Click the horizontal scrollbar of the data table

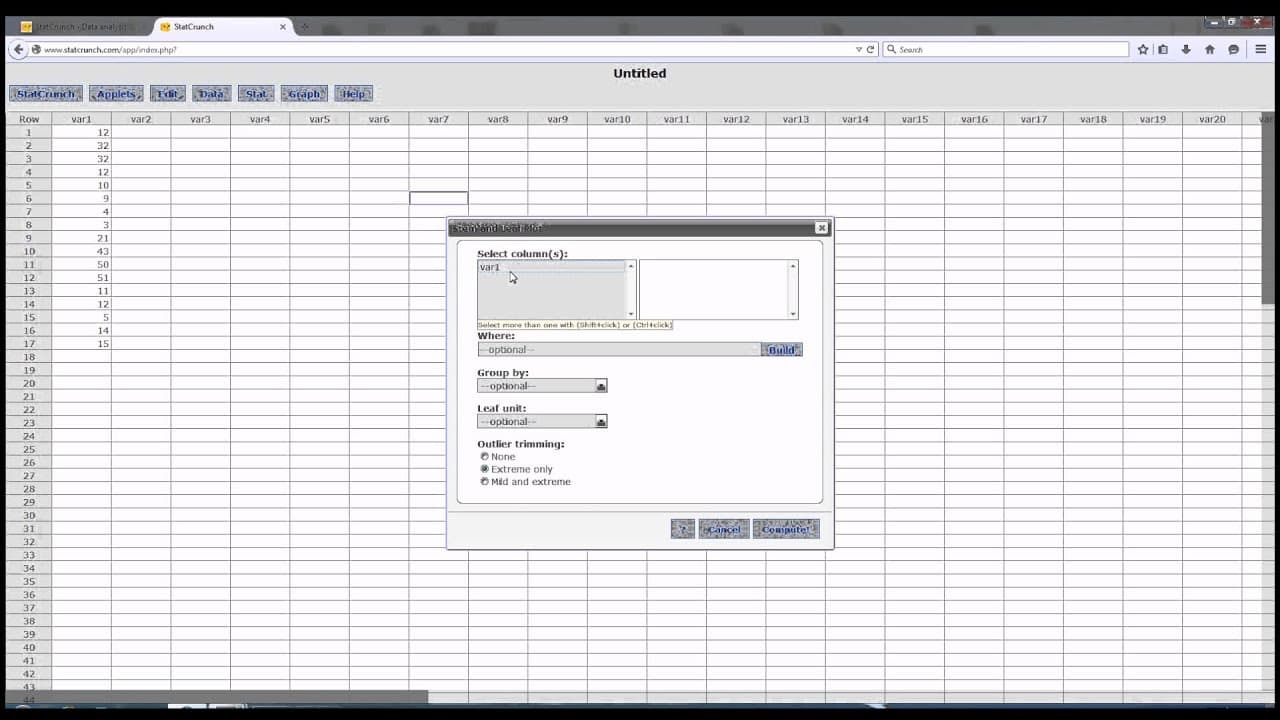tap(217, 696)
